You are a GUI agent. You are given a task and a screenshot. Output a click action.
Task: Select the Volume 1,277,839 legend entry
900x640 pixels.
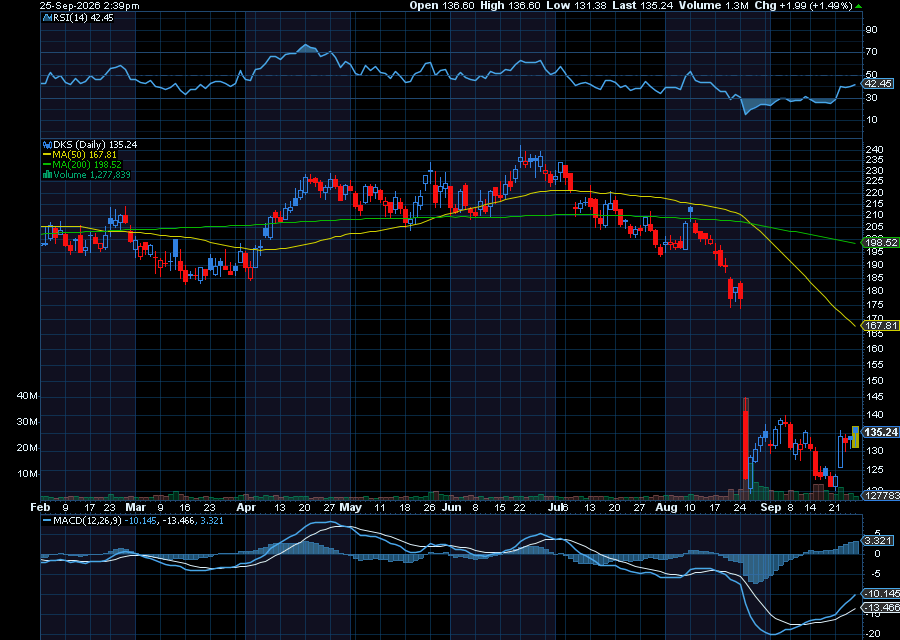pos(92,174)
